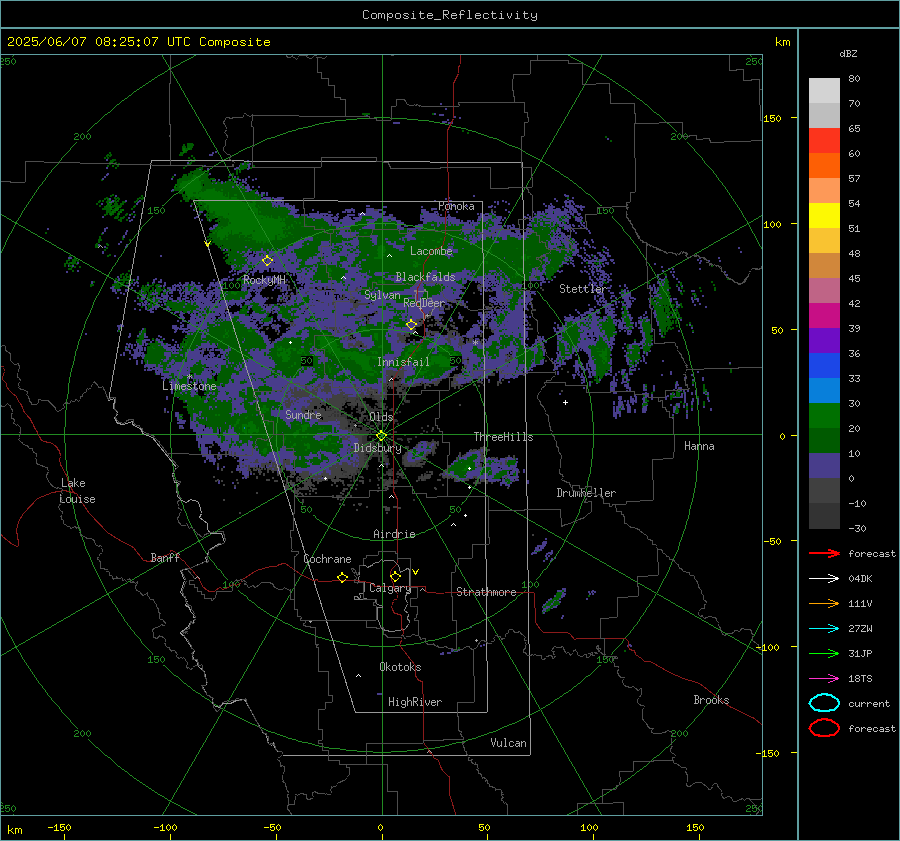Click the HighRiver city label
Image resolution: width=900 pixels, height=841 pixels.
tap(415, 703)
